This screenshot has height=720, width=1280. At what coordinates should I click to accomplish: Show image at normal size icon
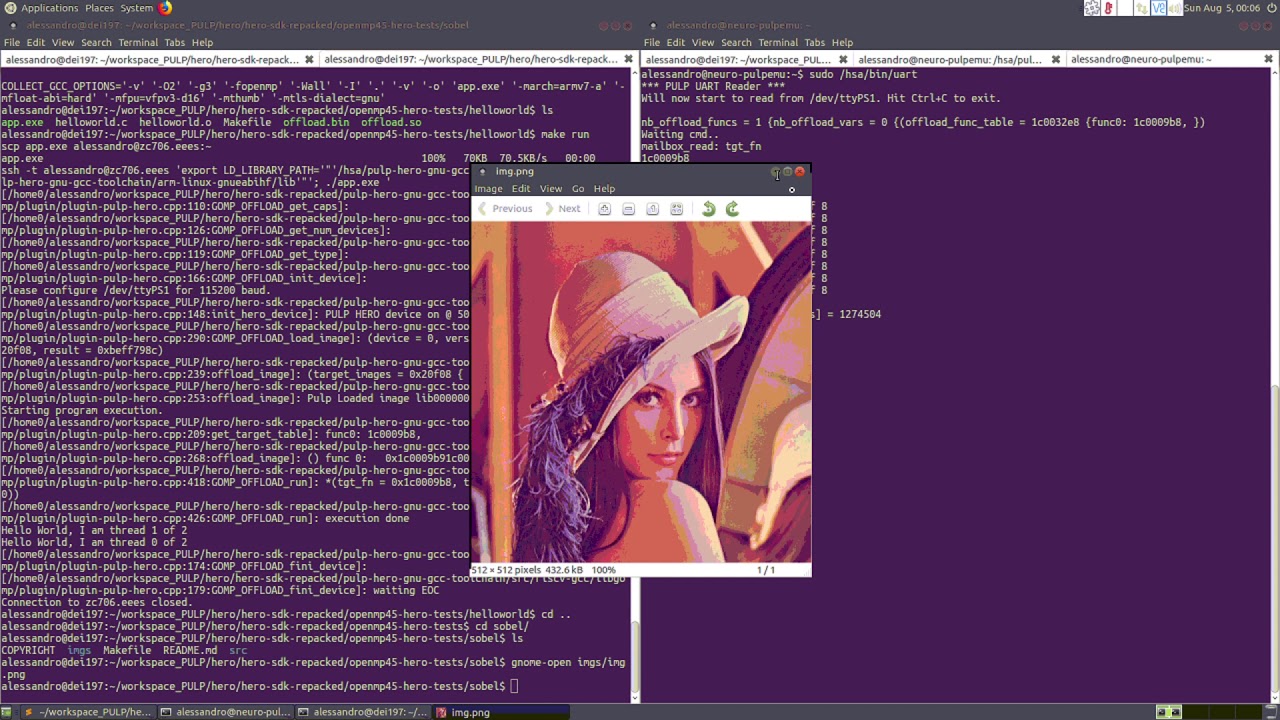click(652, 209)
